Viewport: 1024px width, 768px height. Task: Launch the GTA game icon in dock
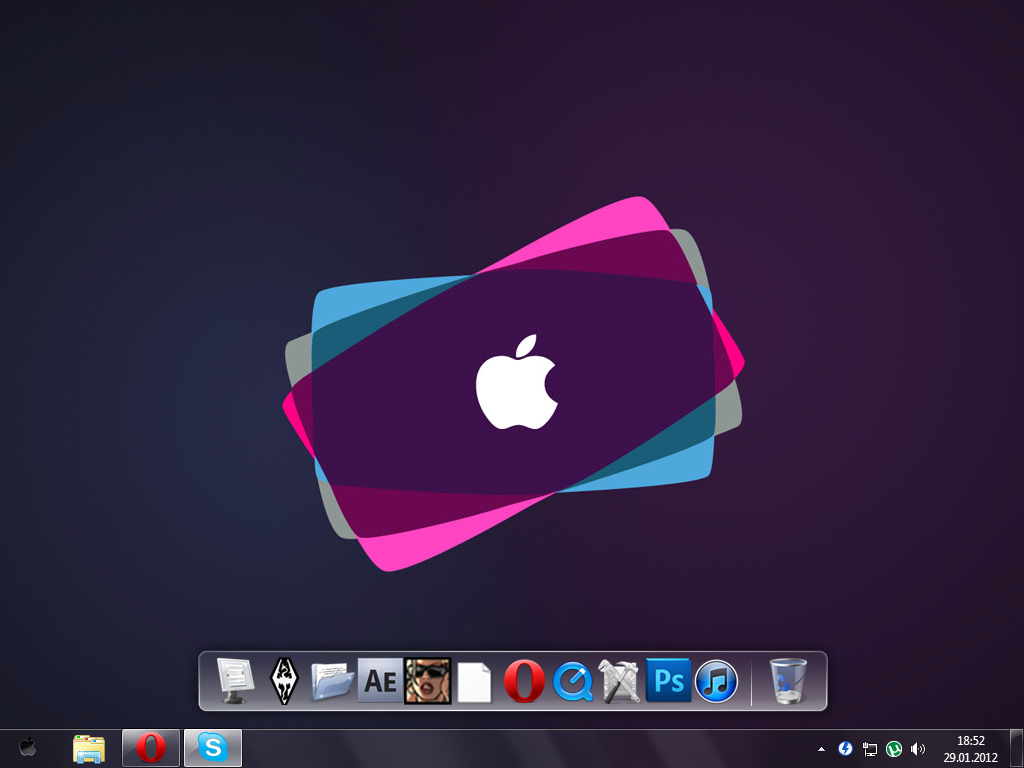tap(428, 680)
